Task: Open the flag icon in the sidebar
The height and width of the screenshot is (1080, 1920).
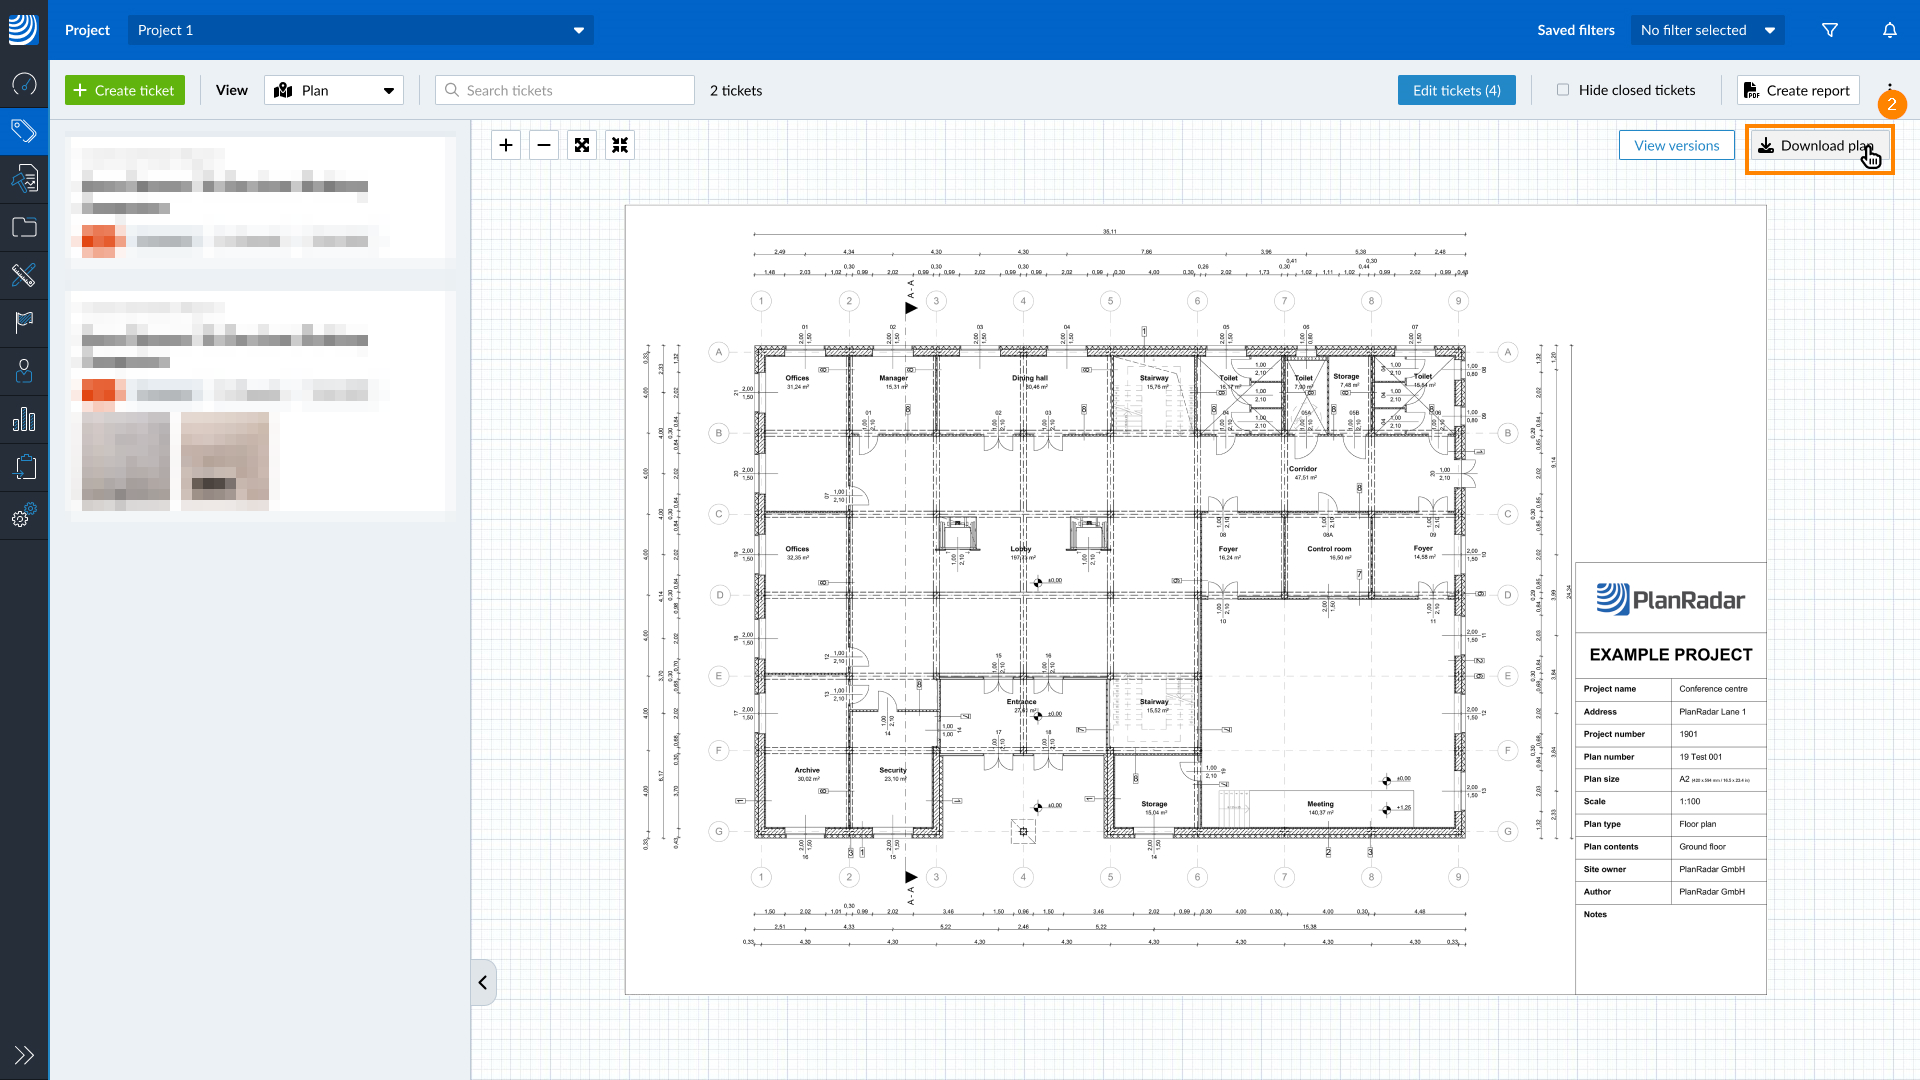Action: click(24, 322)
